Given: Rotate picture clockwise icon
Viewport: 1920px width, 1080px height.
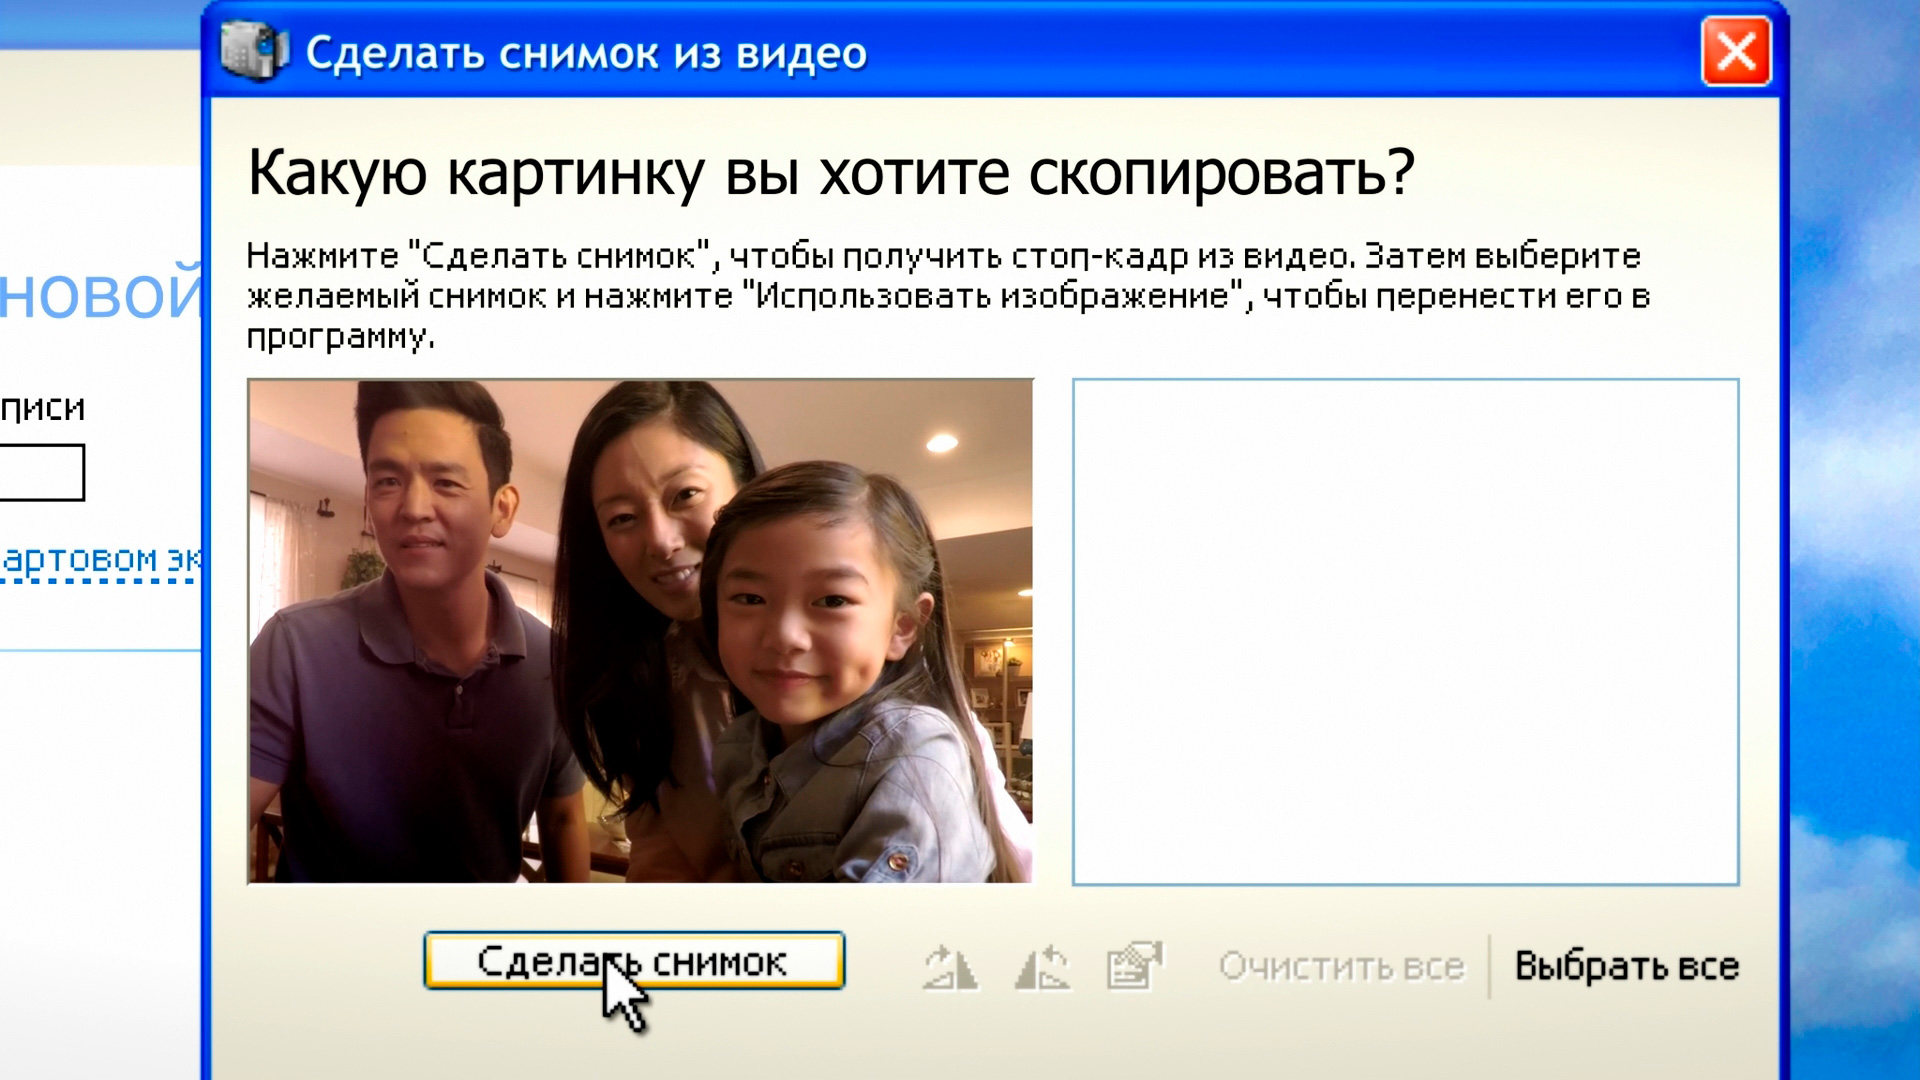Looking at the screenshot, I should [x=949, y=967].
